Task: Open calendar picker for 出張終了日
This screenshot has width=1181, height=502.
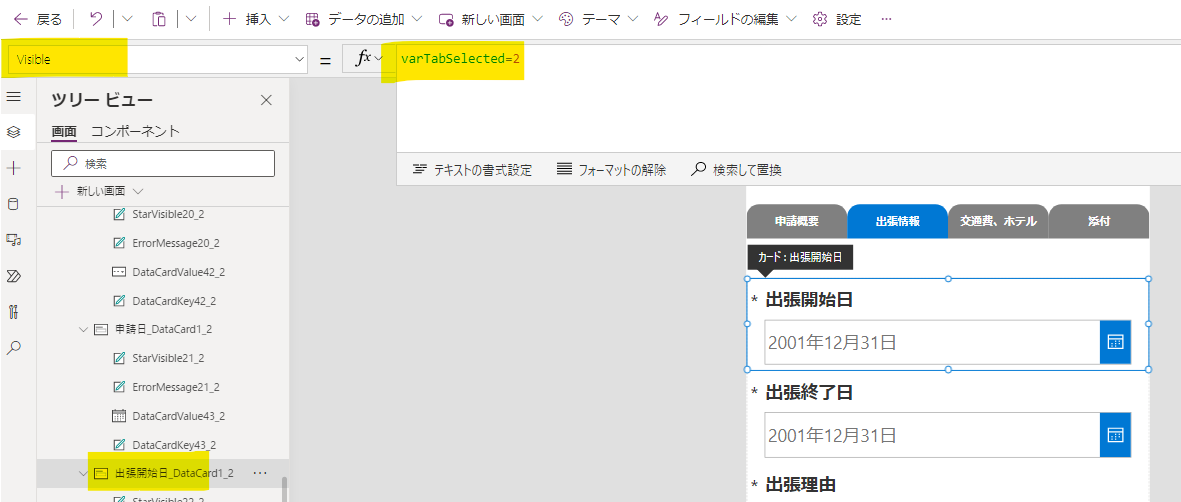Action: click(x=1115, y=435)
